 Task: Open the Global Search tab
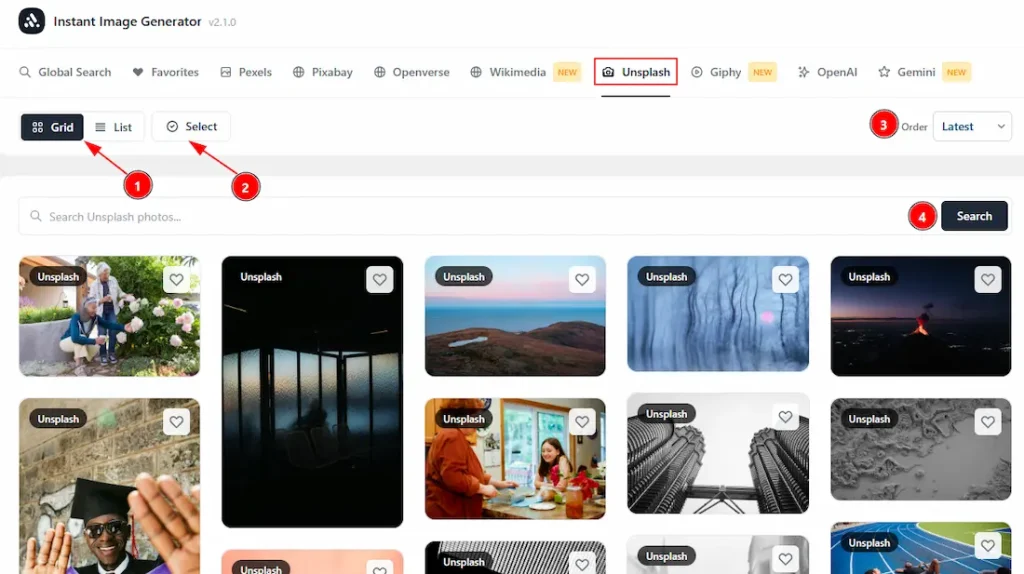(x=65, y=72)
